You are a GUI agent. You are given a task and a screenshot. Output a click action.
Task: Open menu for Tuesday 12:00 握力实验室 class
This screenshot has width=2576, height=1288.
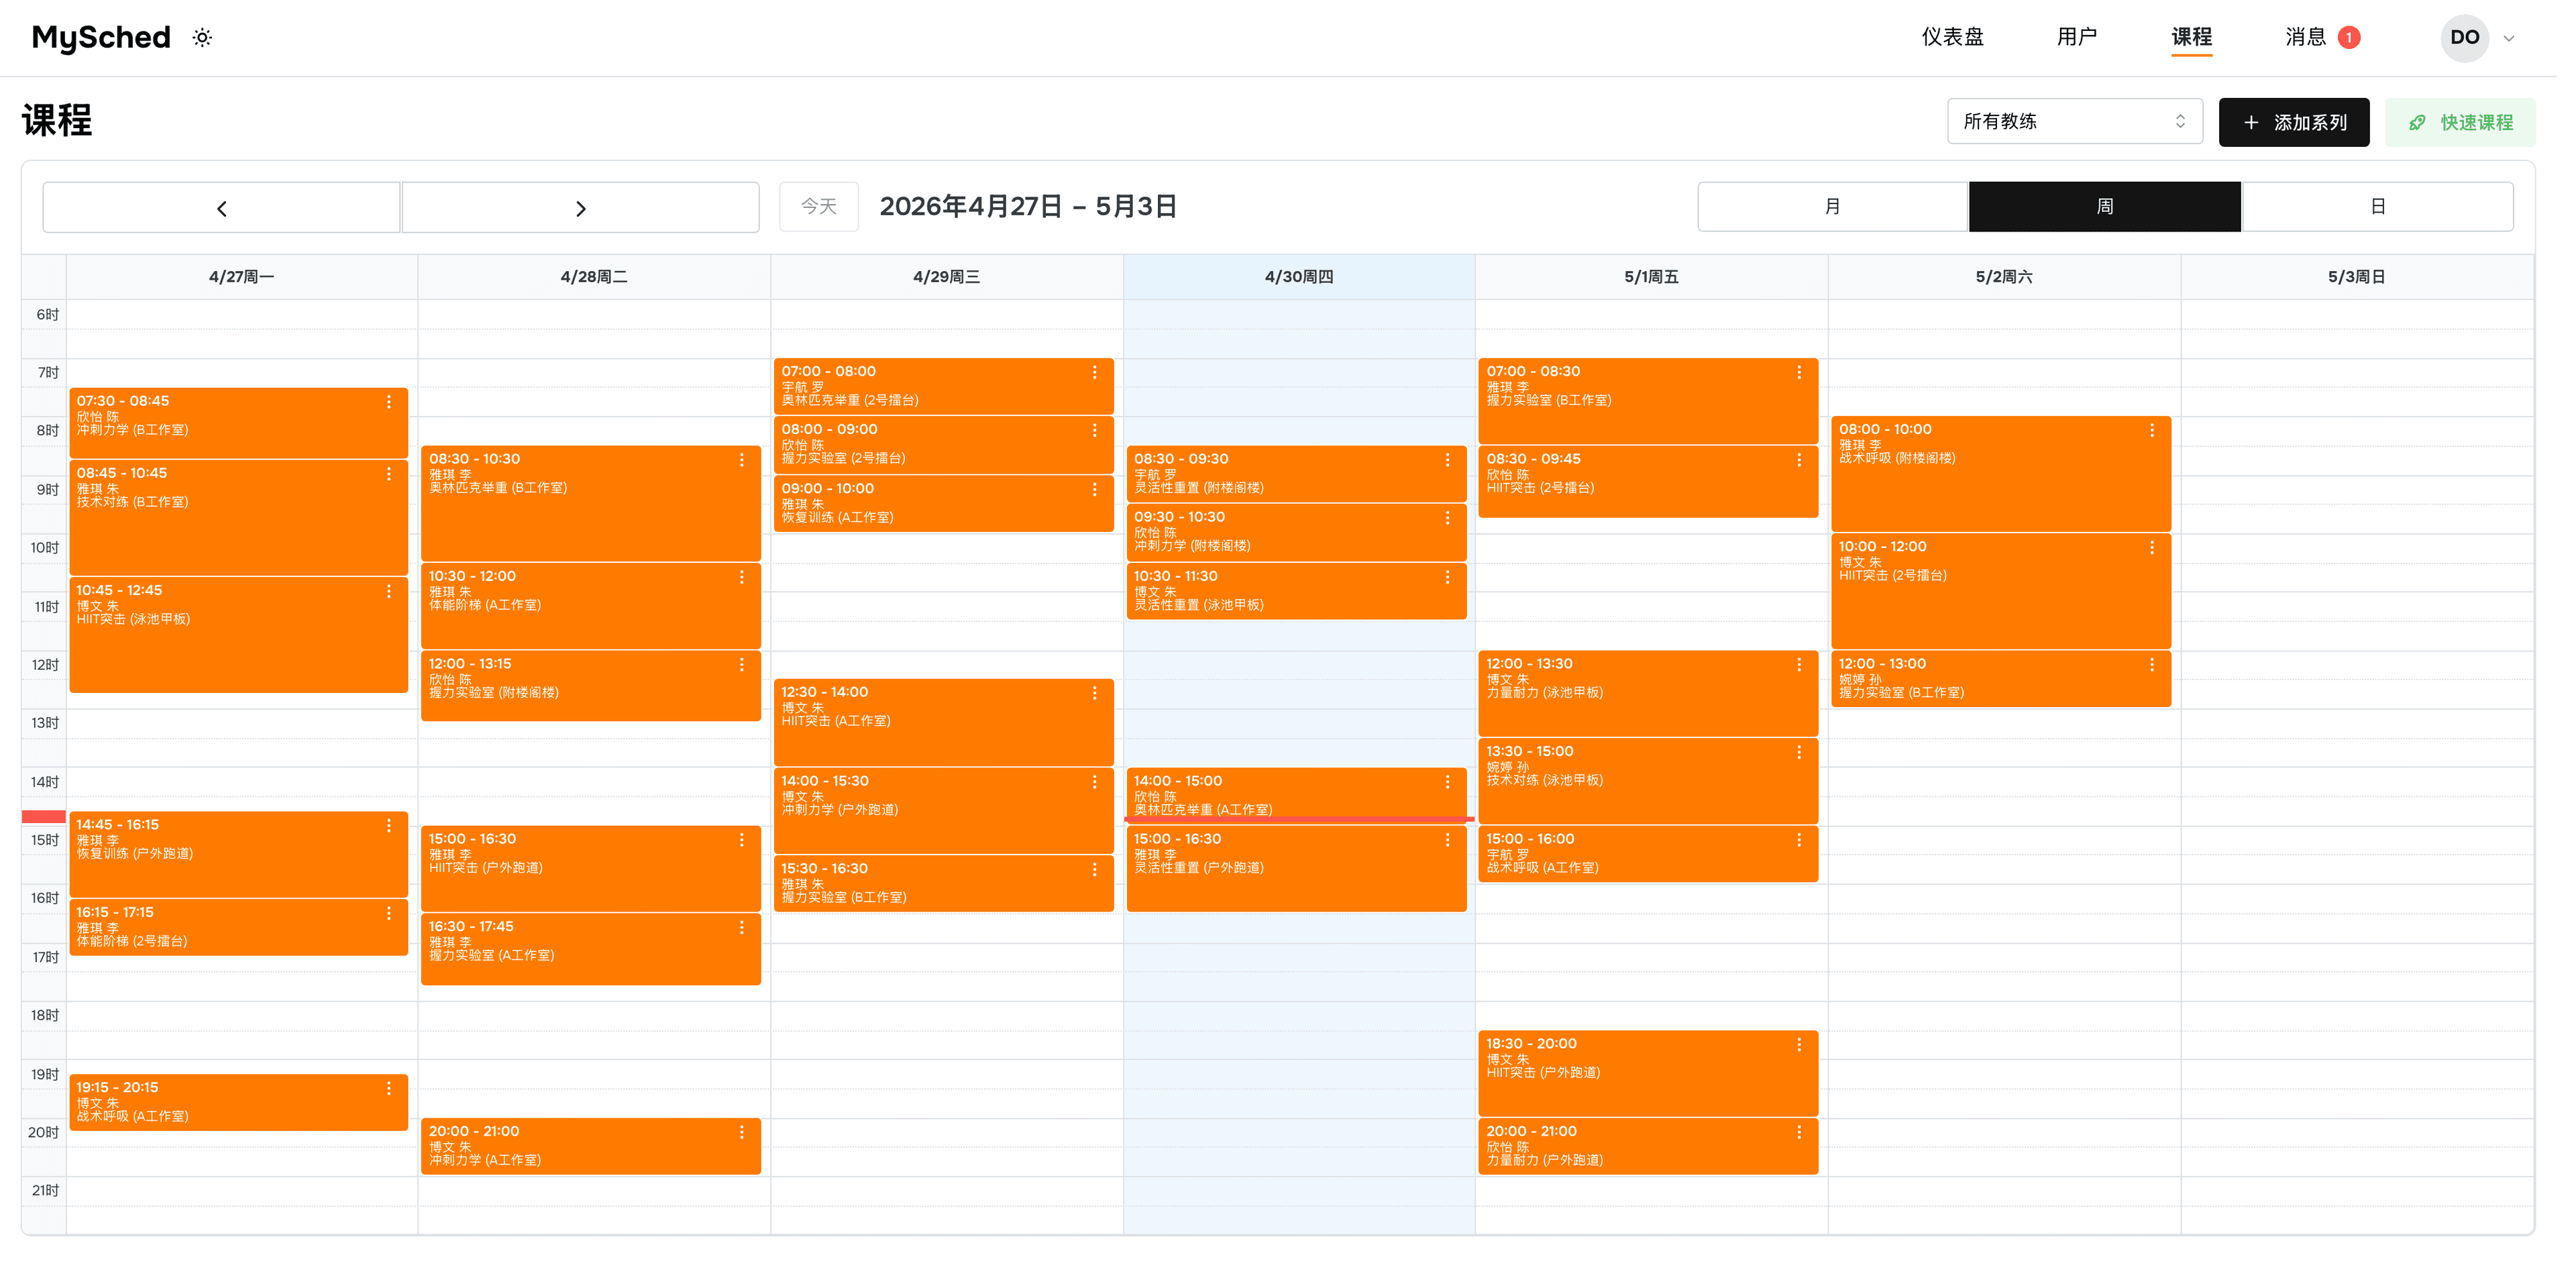click(742, 665)
